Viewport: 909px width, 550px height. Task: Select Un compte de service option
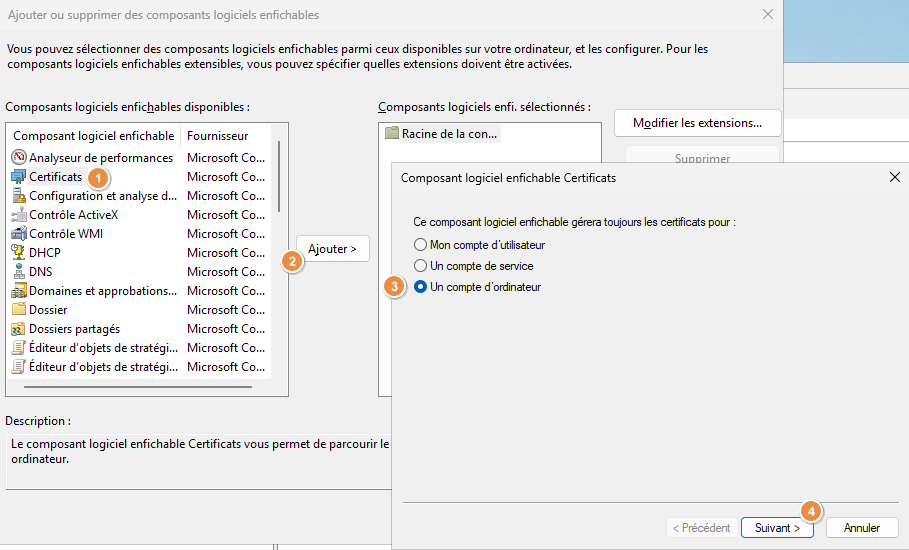tap(421, 266)
